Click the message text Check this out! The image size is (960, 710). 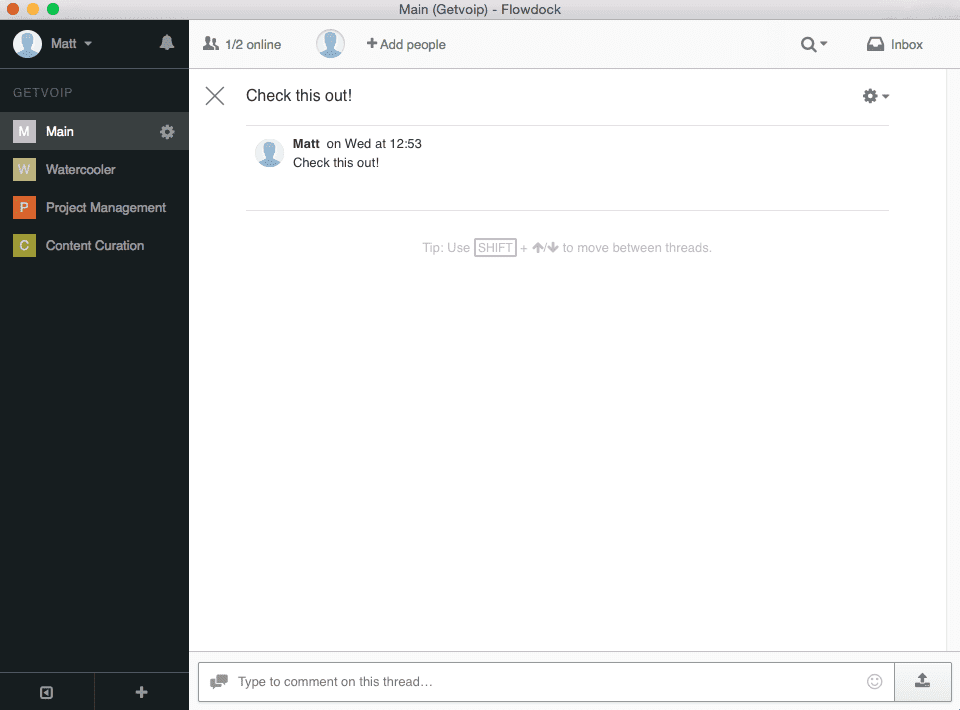336,163
